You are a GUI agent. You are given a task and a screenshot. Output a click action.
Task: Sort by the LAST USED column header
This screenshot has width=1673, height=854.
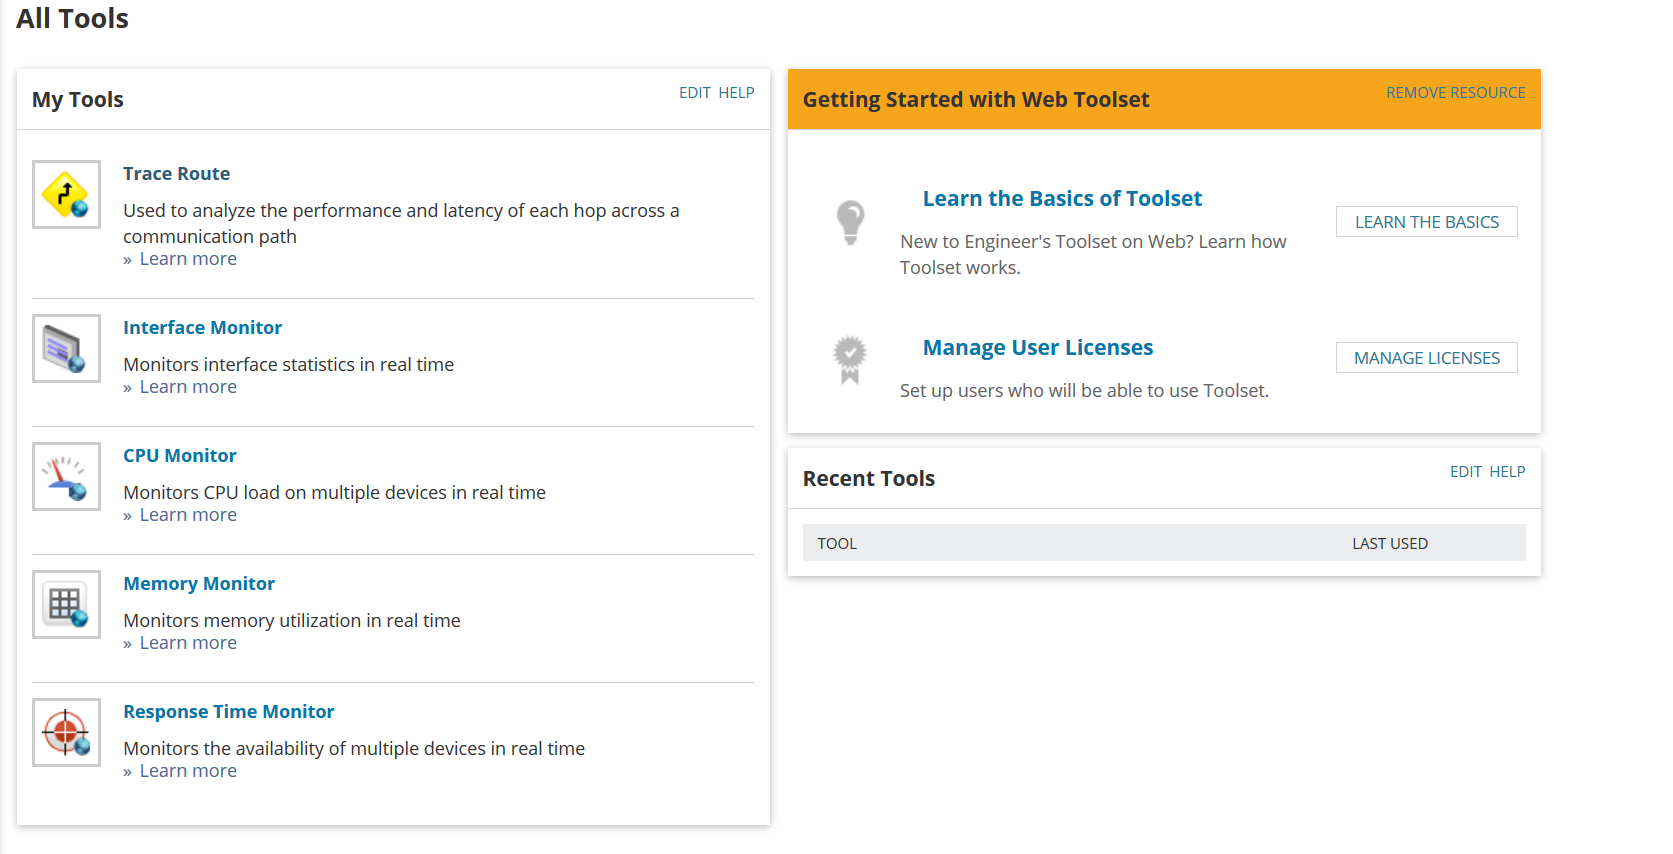(x=1390, y=543)
